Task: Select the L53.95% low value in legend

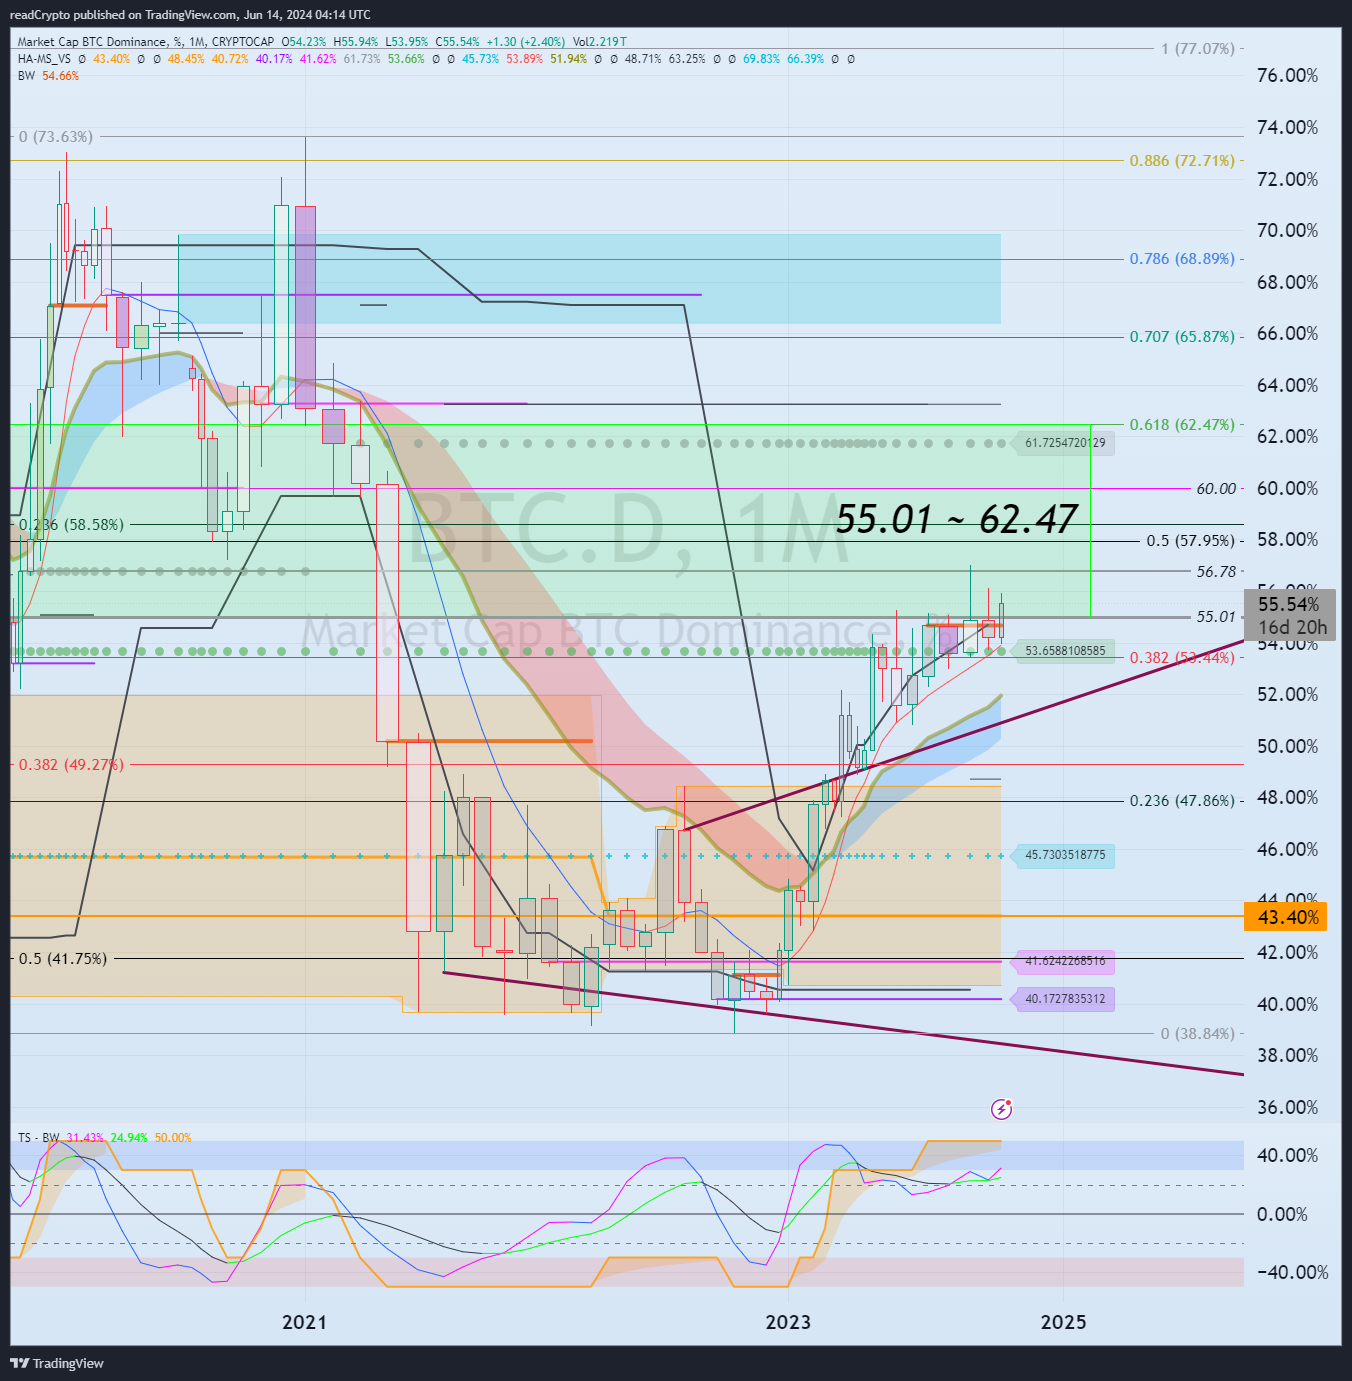Action: coord(406,42)
